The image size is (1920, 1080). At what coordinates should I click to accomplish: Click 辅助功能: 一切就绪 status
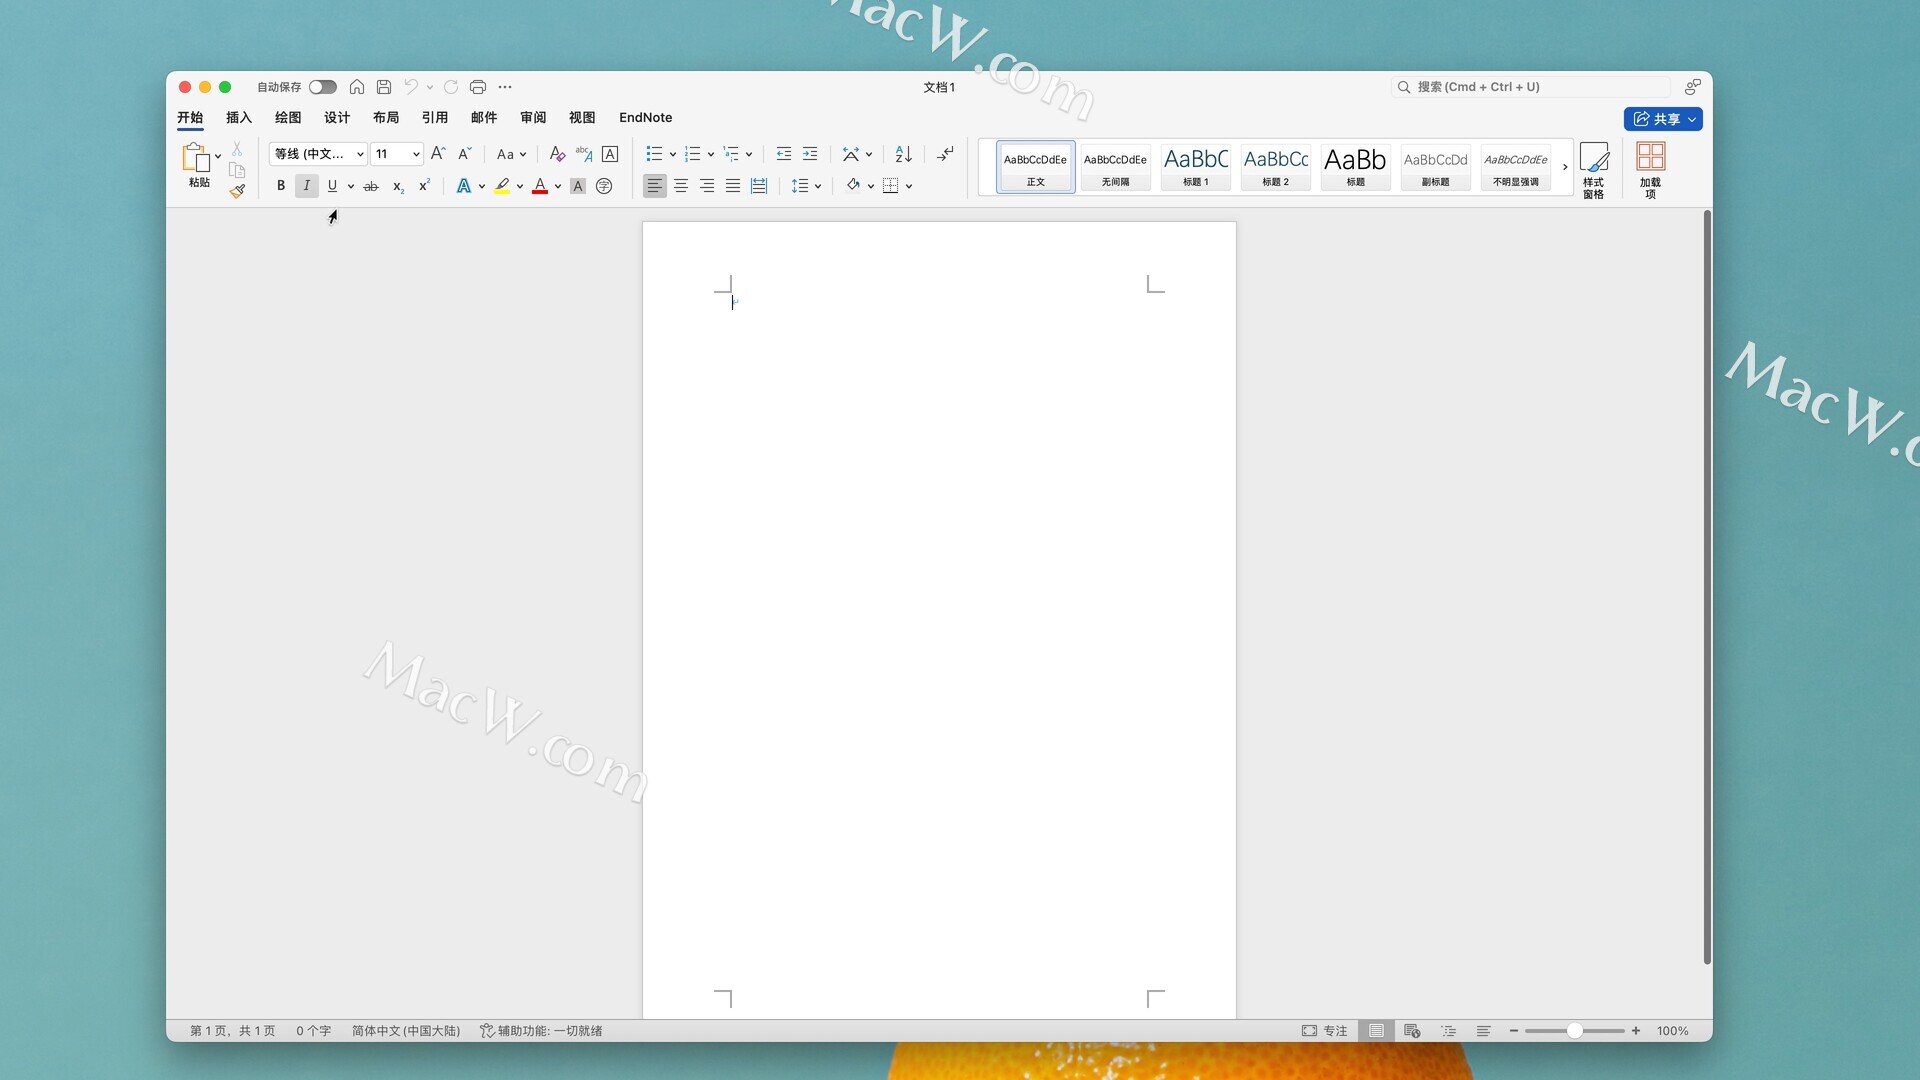pos(541,1031)
